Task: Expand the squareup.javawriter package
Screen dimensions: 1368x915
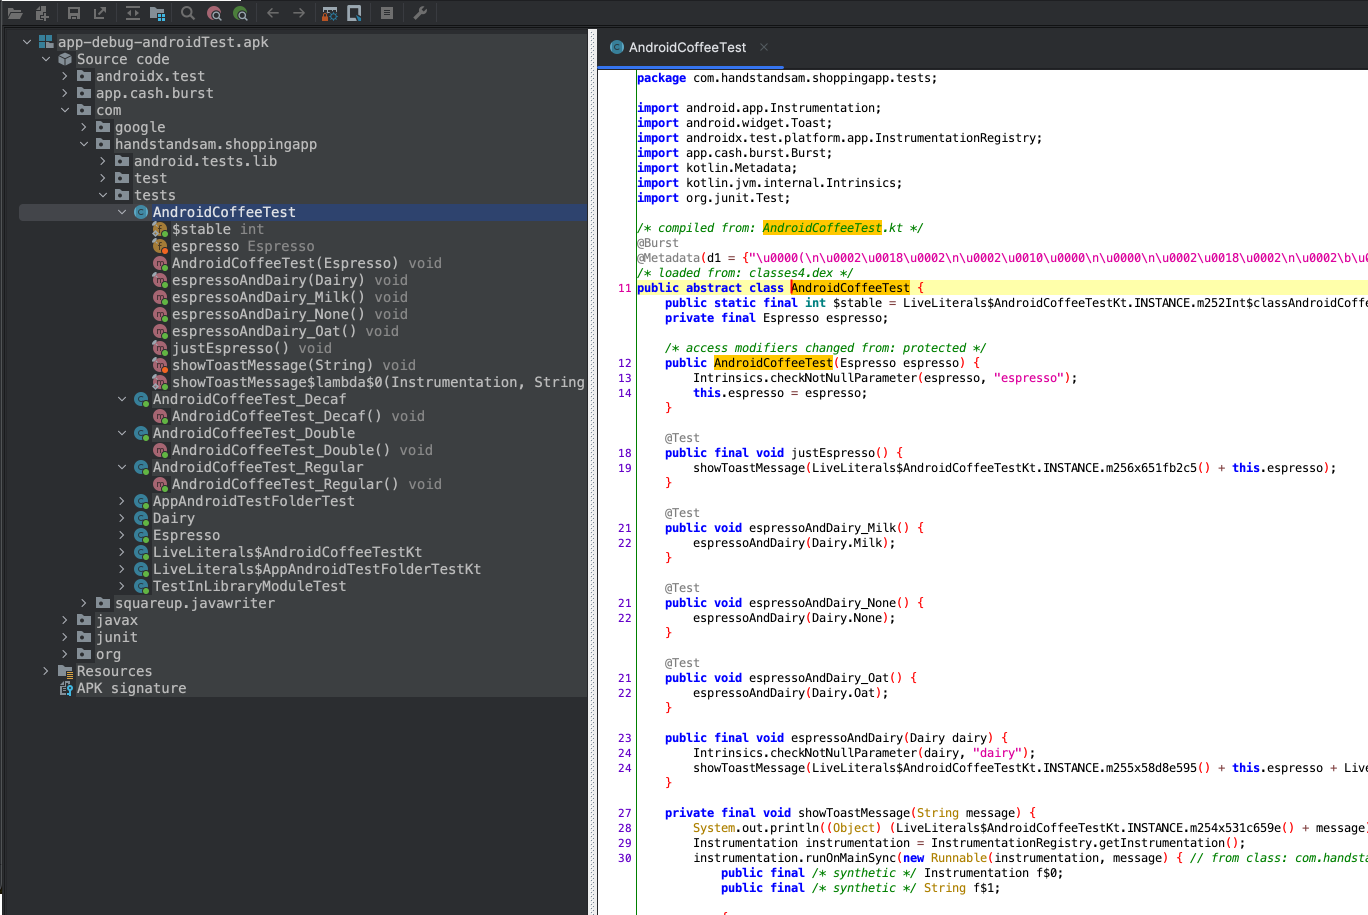Action: coord(84,603)
